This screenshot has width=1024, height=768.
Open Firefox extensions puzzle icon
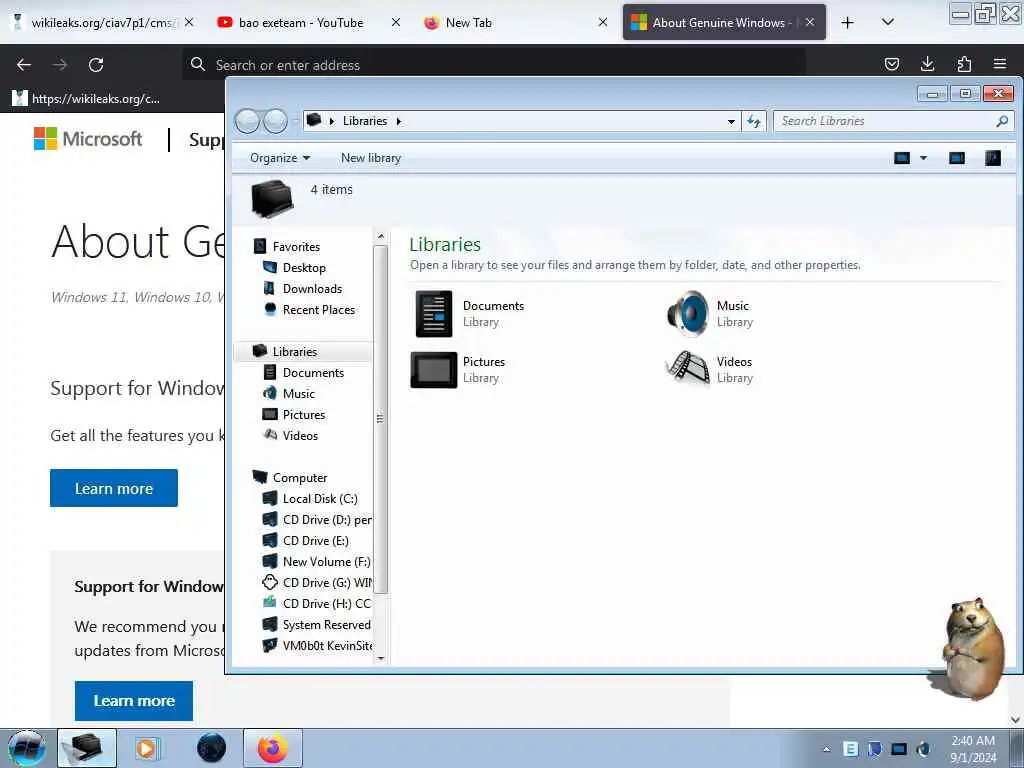[964, 64]
